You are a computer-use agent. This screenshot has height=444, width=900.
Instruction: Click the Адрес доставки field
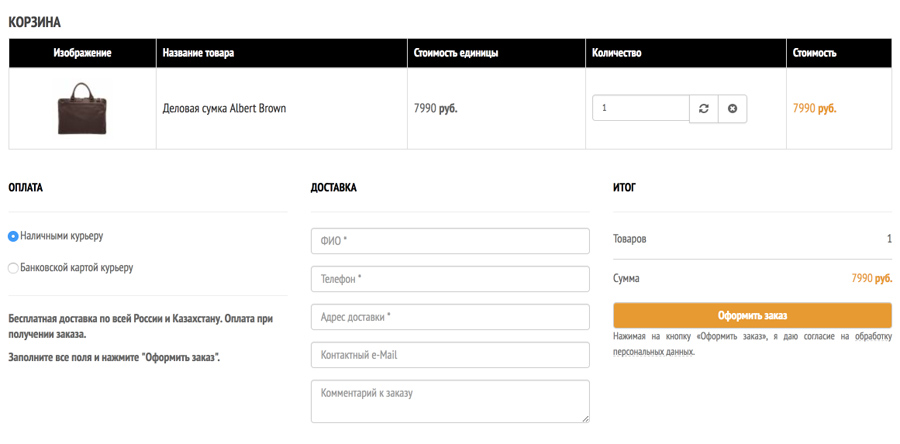pyautogui.click(x=450, y=317)
